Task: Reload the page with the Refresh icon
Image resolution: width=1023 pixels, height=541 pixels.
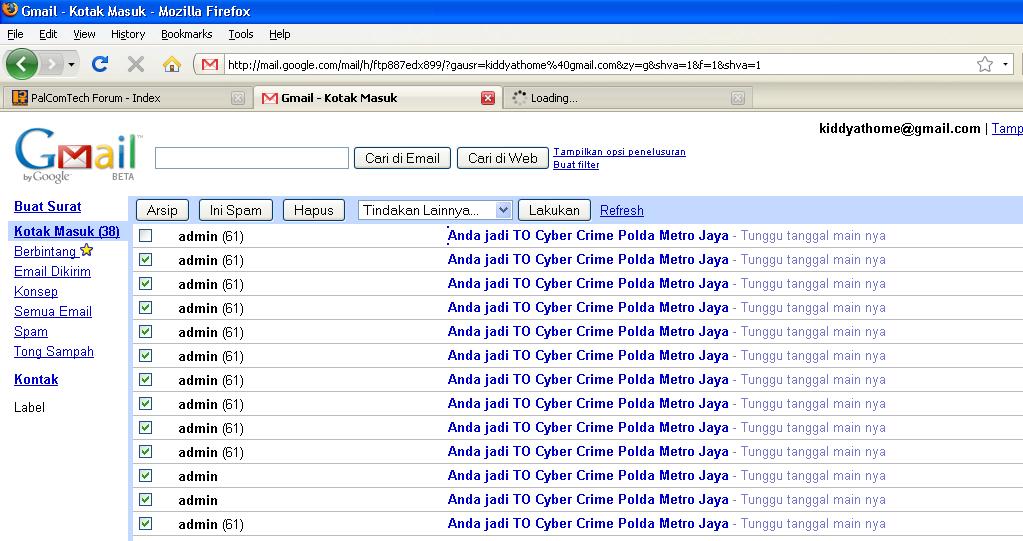Action: coord(100,64)
